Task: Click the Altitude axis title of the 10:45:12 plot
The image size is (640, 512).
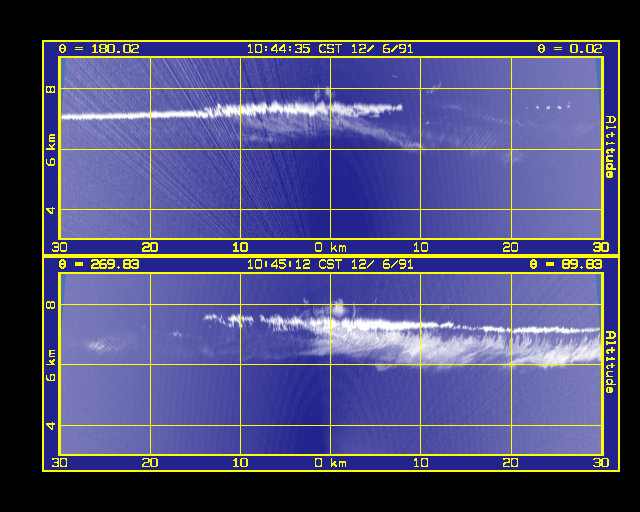Action: 610,362
